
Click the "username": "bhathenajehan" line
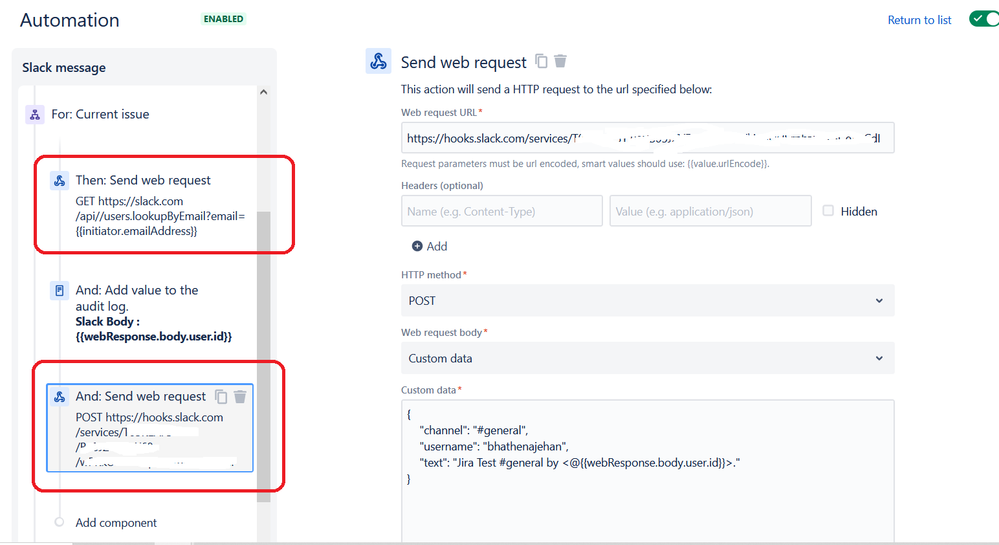(x=494, y=446)
